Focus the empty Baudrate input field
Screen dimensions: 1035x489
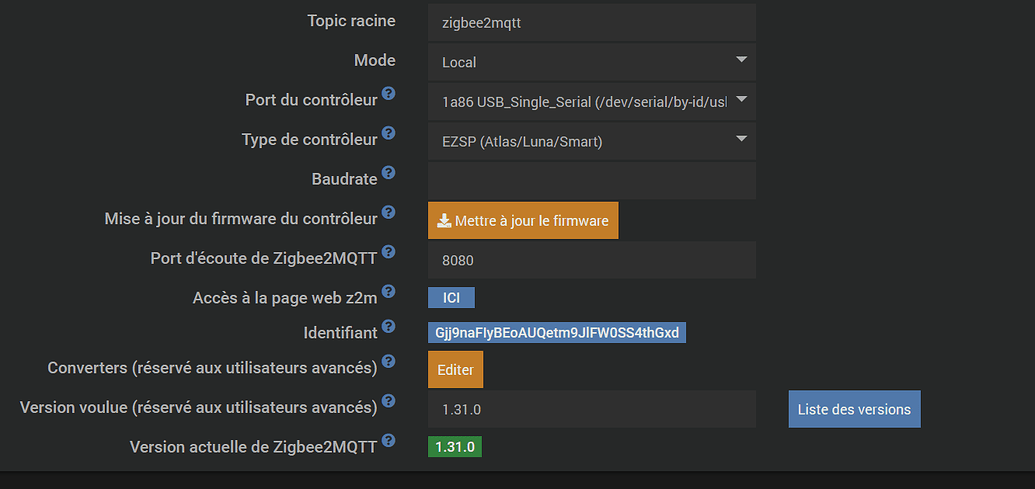point(591,180)
